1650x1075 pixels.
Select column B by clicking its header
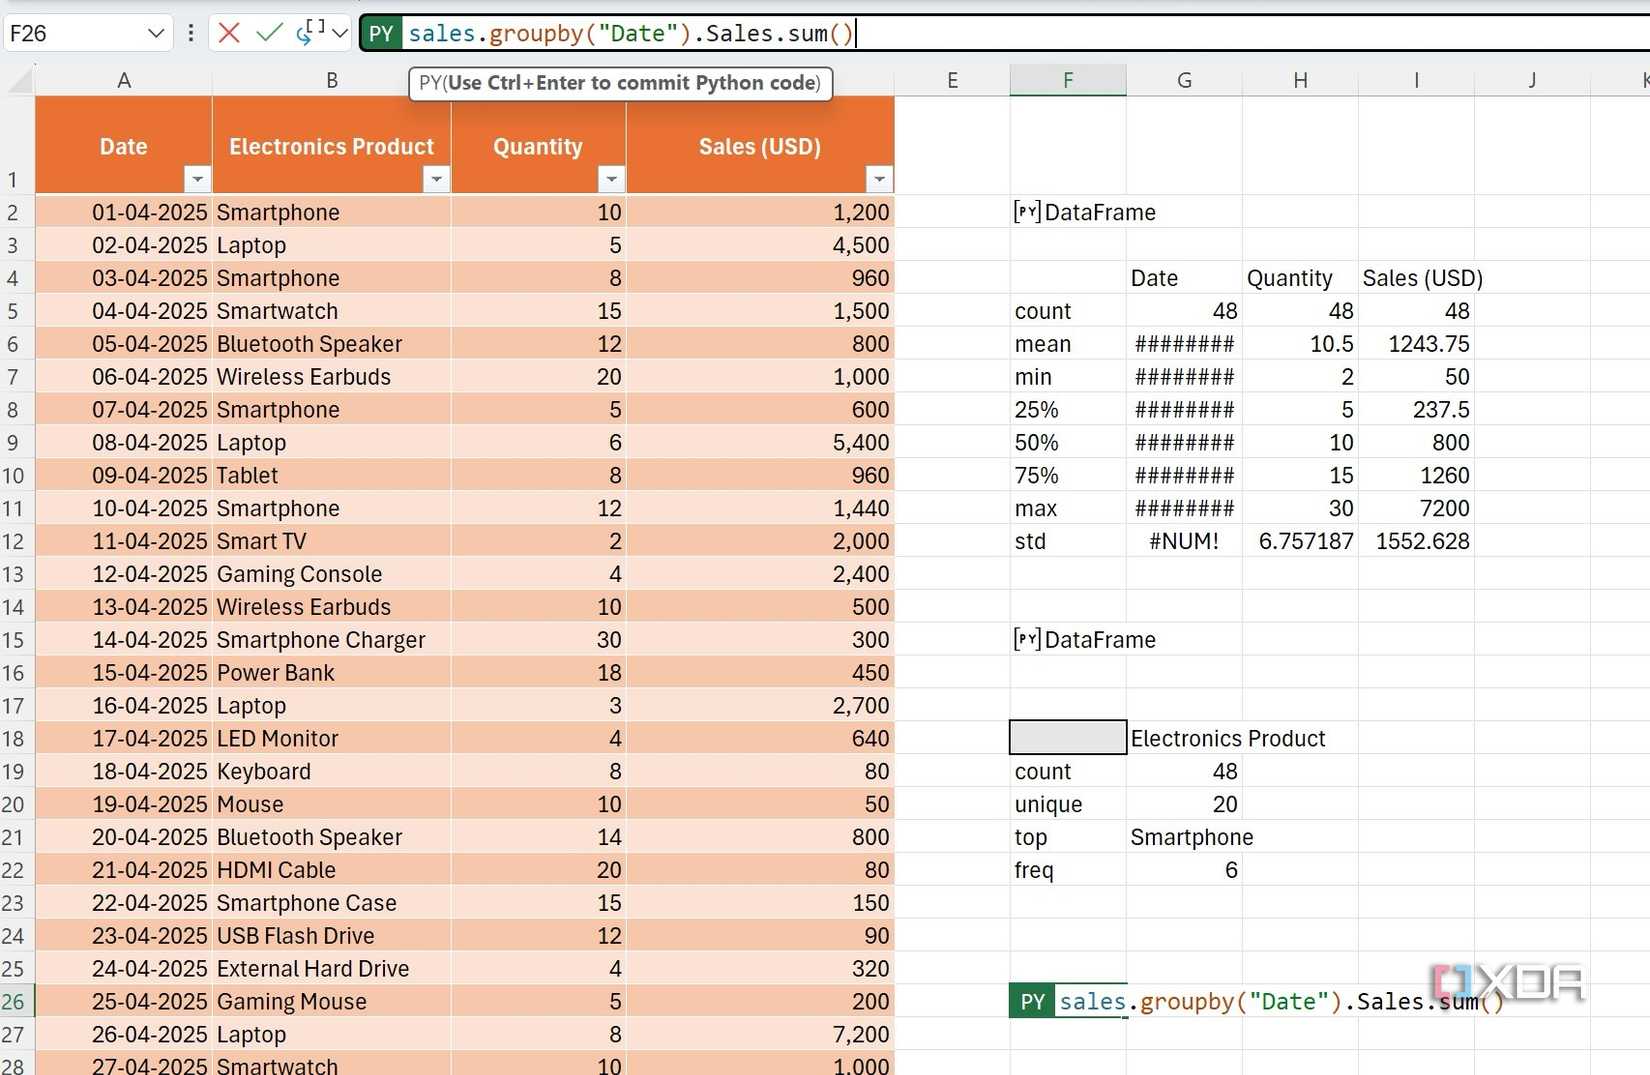pyautogui.click(x=331, y=80)
